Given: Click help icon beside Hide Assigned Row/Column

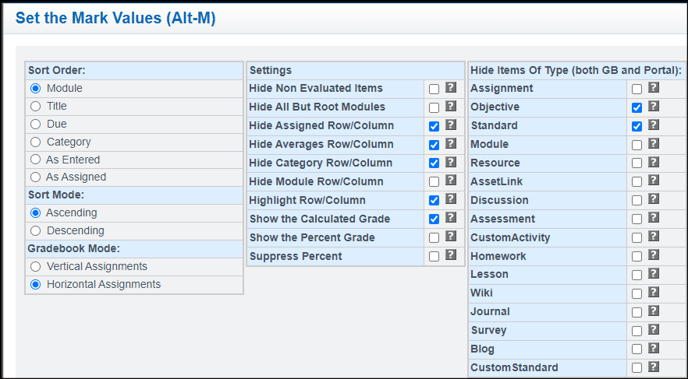Looking at the screenshot, I should (451, 125).
